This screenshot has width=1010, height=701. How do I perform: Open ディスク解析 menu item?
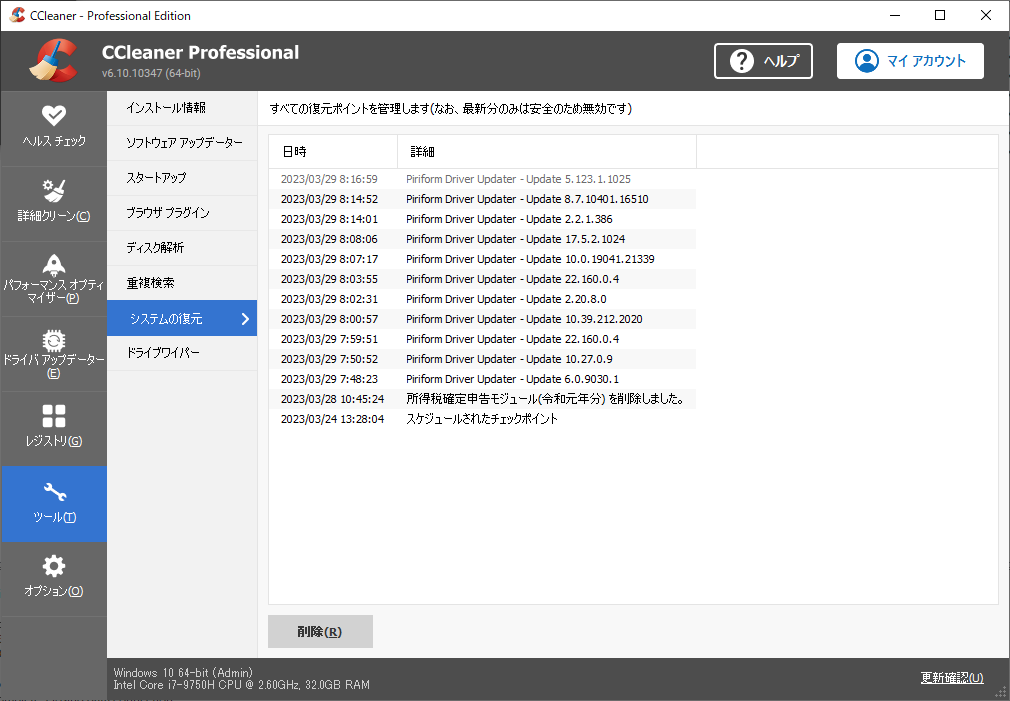[182, 248]
